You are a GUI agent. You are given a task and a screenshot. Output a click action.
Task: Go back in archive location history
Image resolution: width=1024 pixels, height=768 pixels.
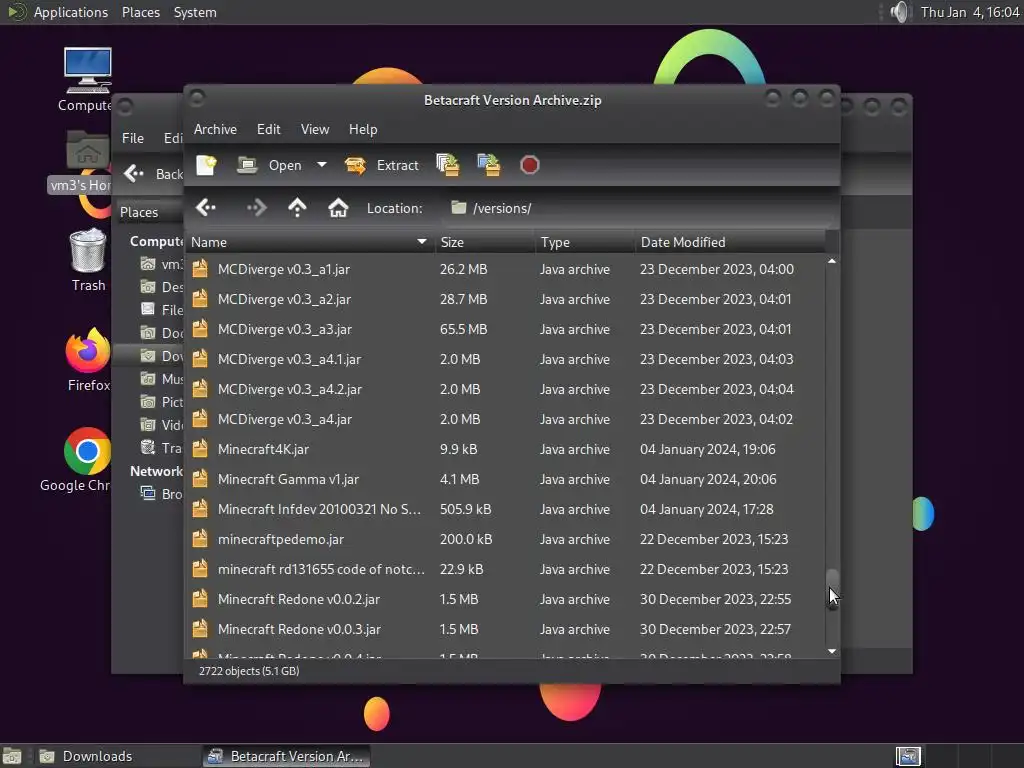206,208
